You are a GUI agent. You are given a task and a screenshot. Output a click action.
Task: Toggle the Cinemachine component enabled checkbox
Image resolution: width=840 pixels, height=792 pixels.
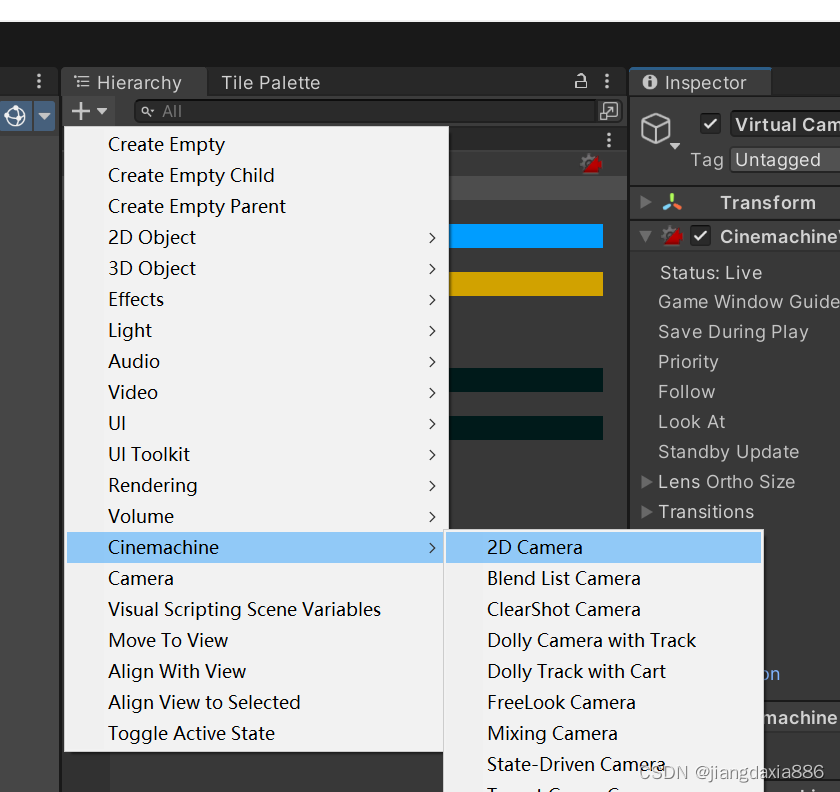click(x=701, y=236)
